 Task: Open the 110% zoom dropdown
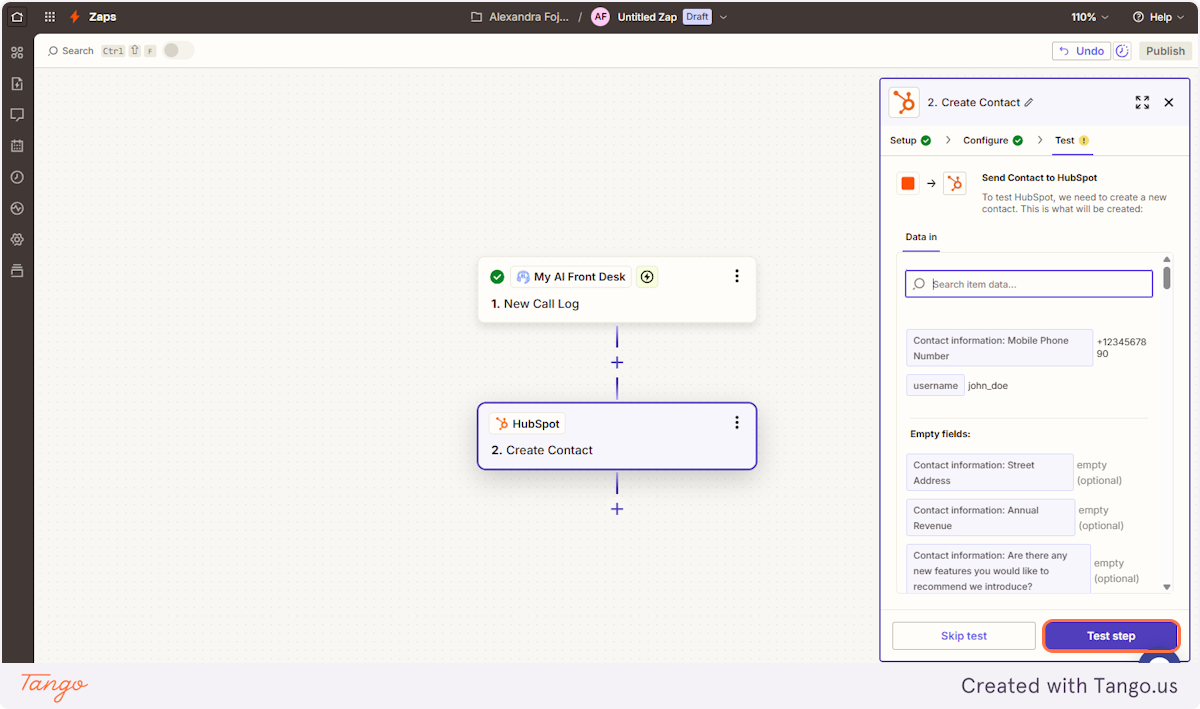tap(1090, 17)
